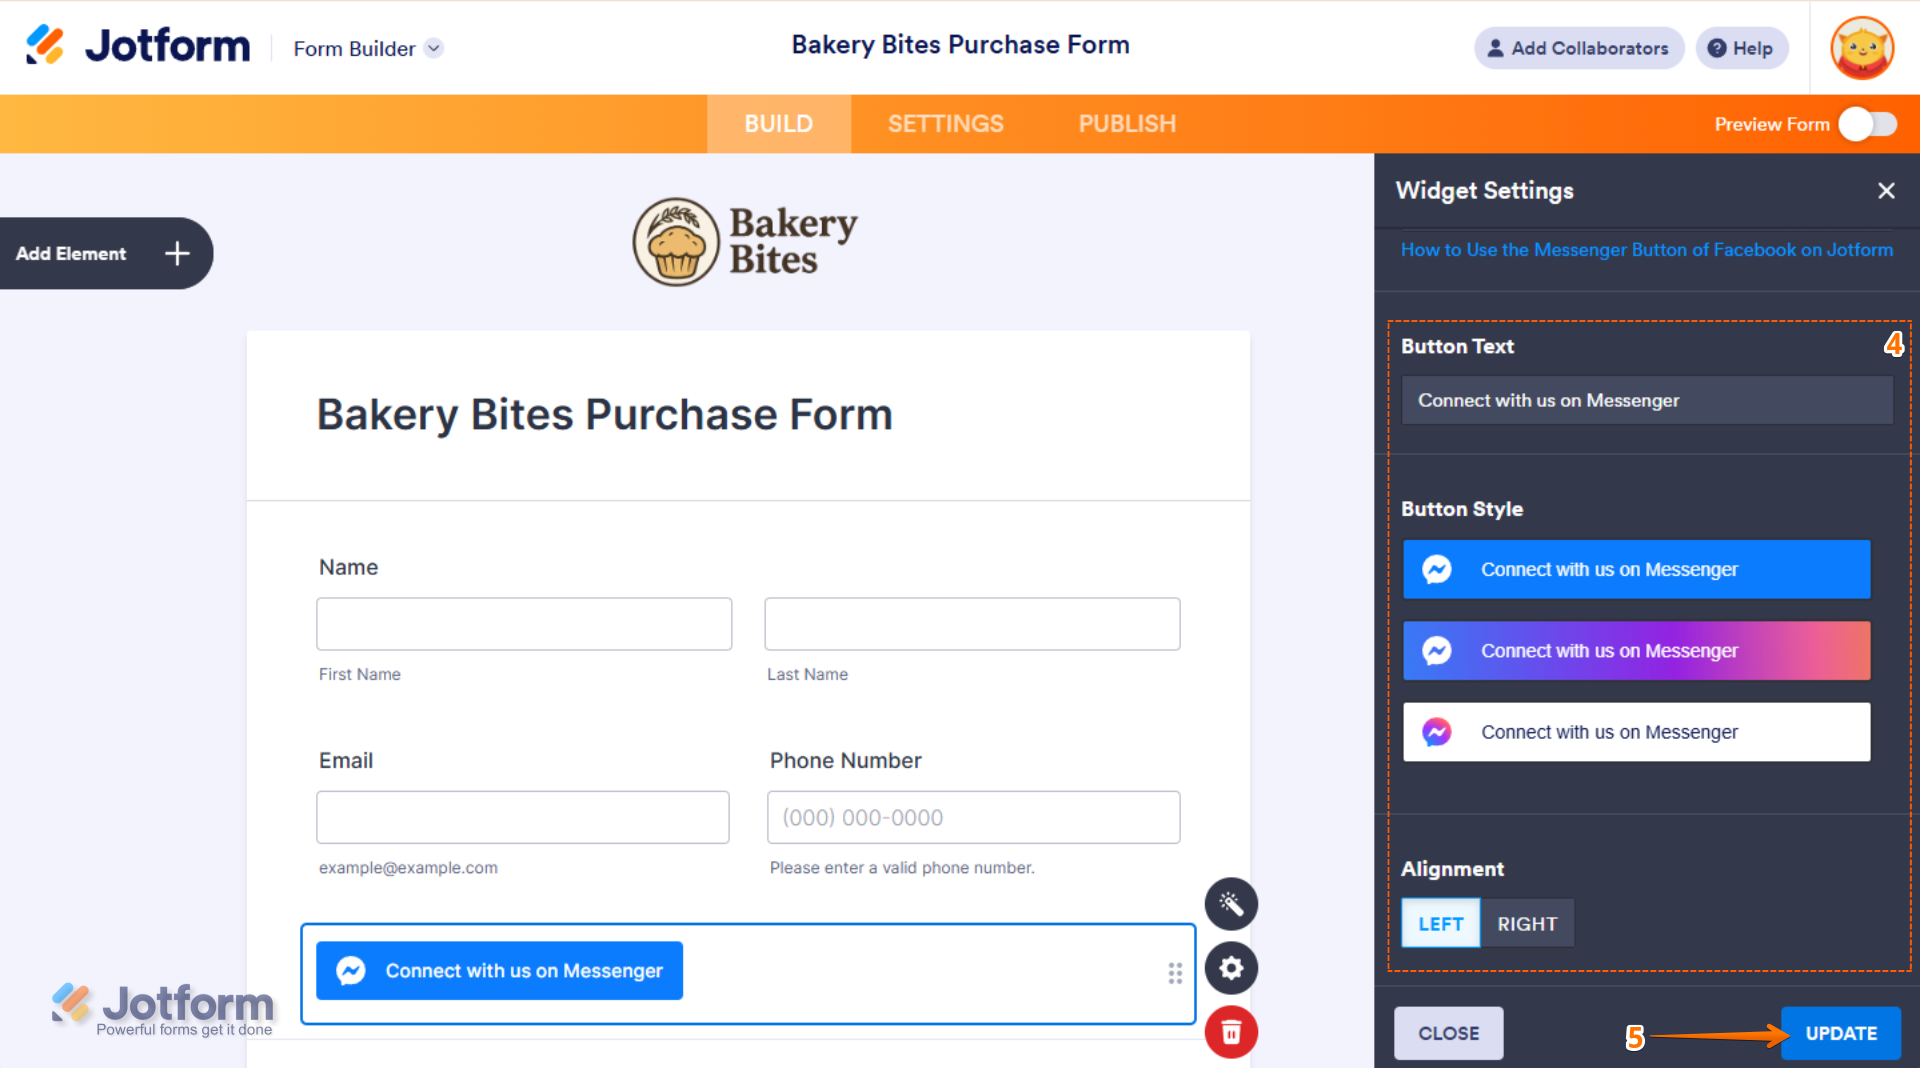The height and width of the screenshot is (1068, 1920).
Task: Open the user avatar menu
Action: coord(1861,48)
